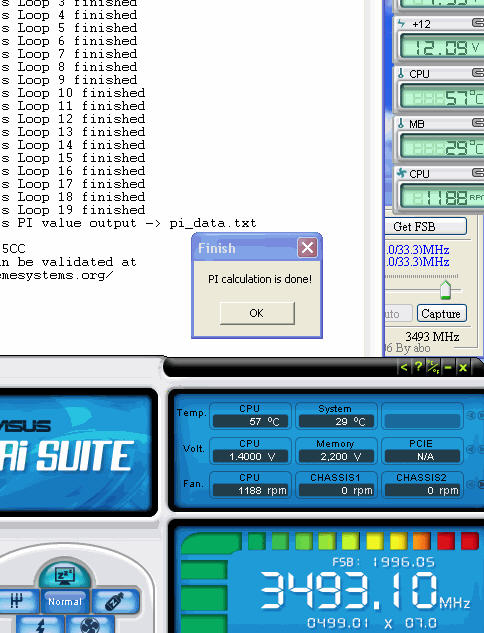Click the +12 voltage lightning icon

click(x=401, y=23)
